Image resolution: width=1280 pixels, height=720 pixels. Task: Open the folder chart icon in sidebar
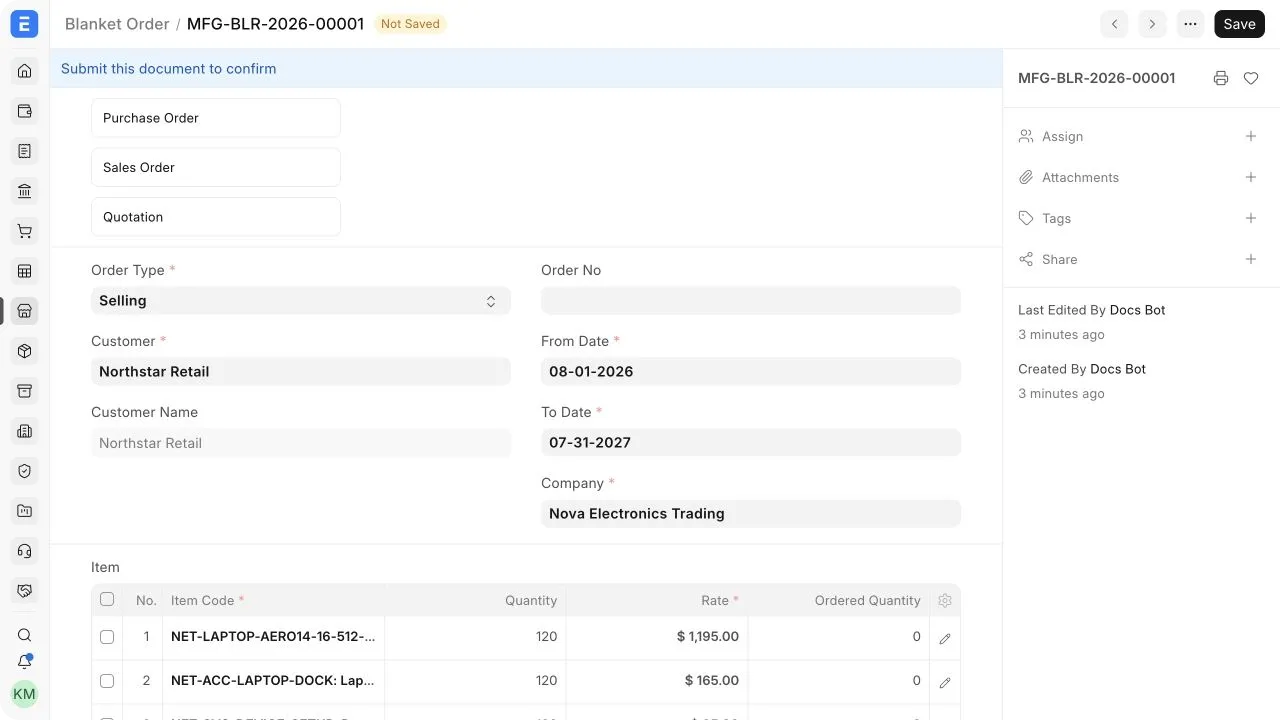click(25, 511)
